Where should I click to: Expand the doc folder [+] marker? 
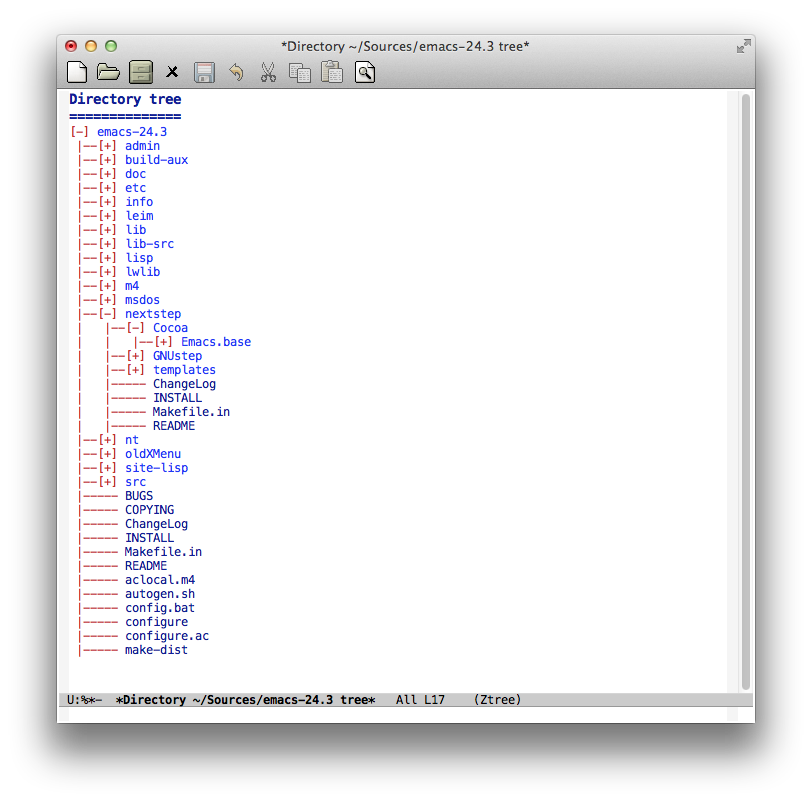click(x=107, y=174)
